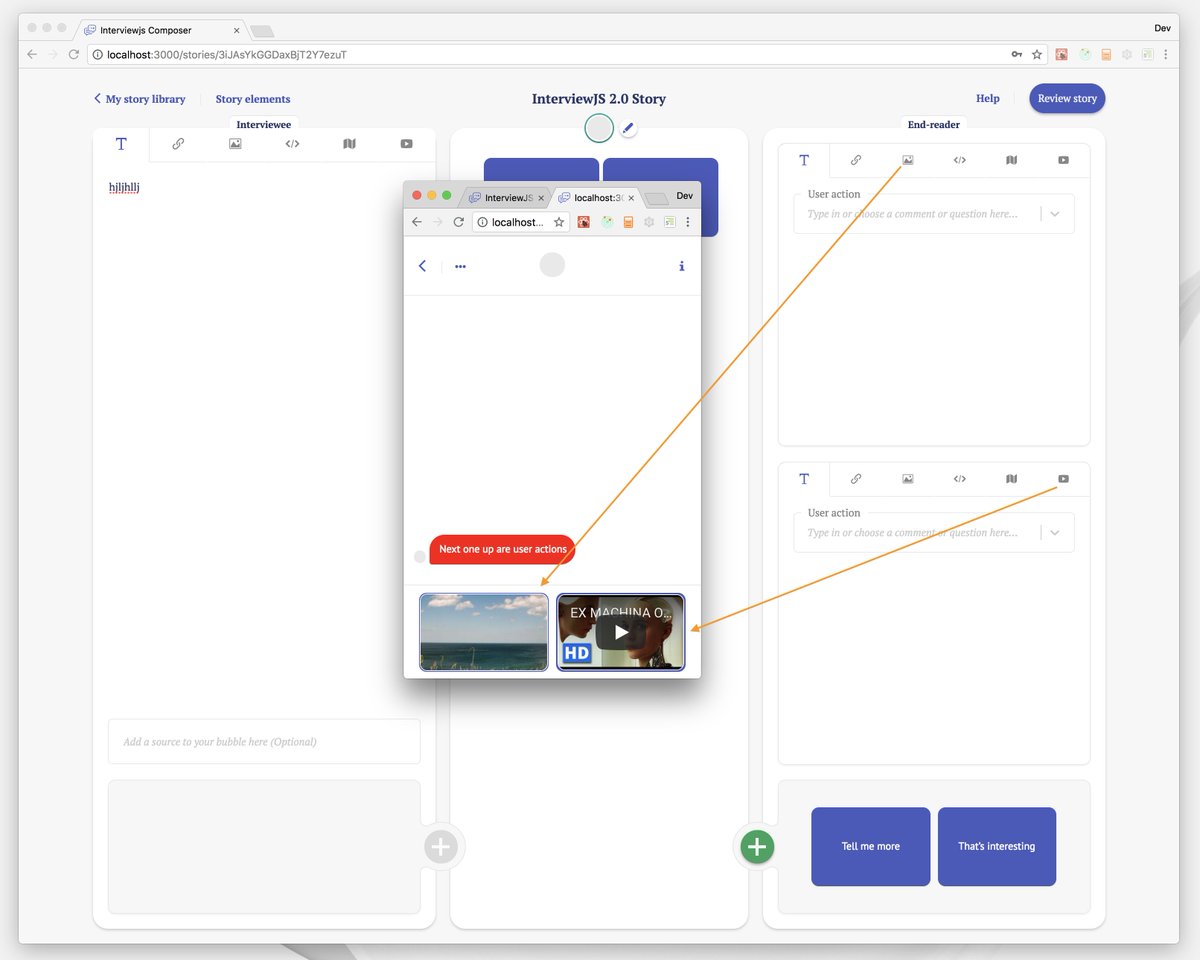Open the Help menu item
The height and width of the screenshot is (960, 1200).
(987, 99)
